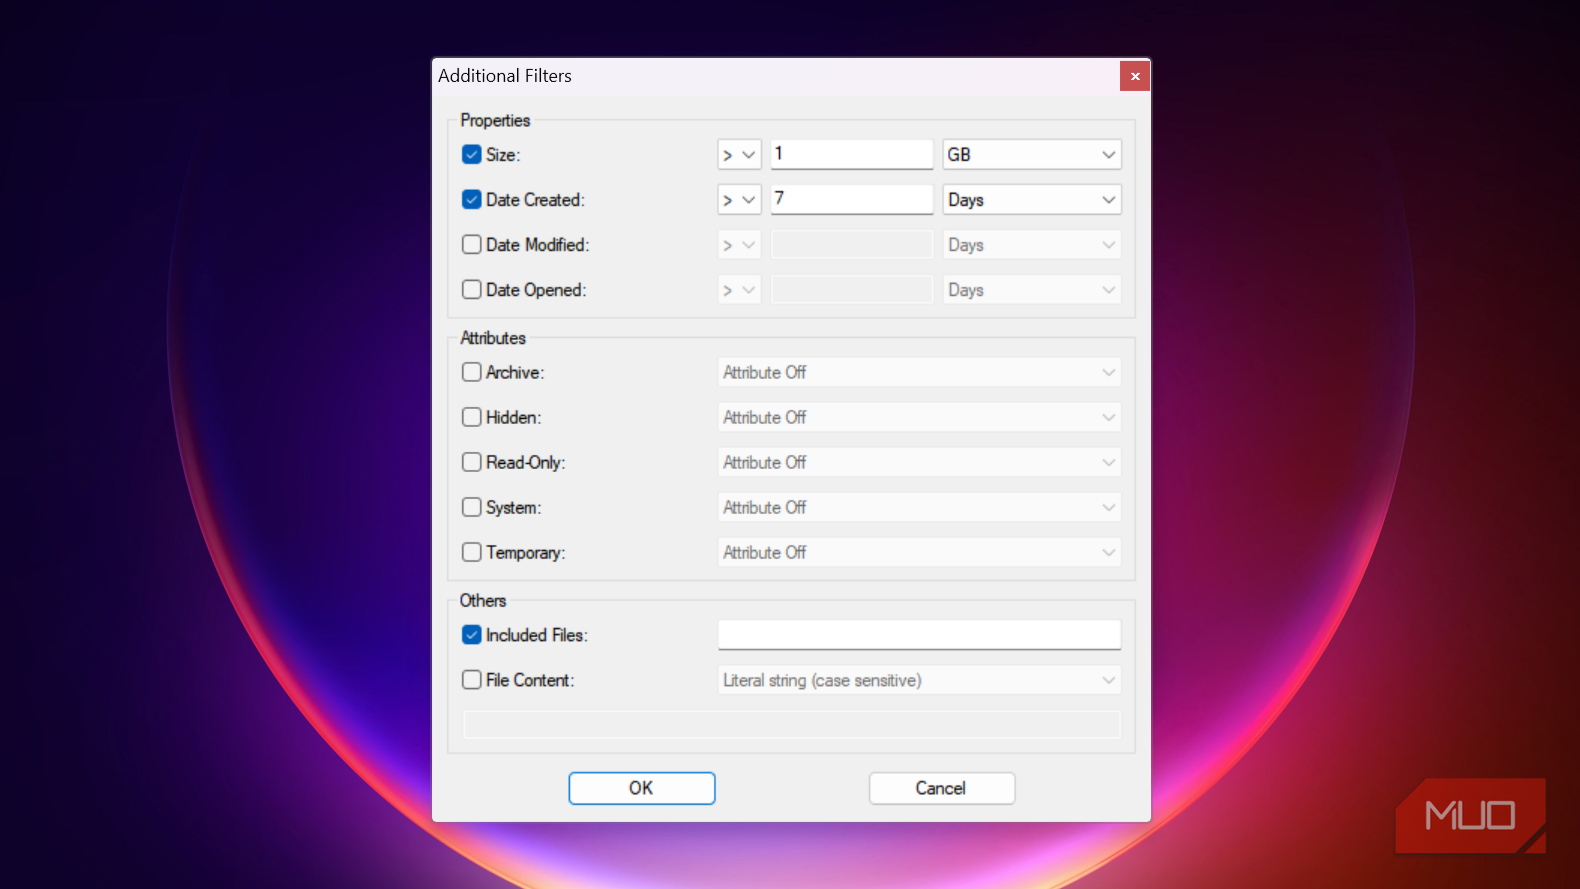The image size is (1580, 889).
Task: Click the File Content search text box
Action: 791,725
